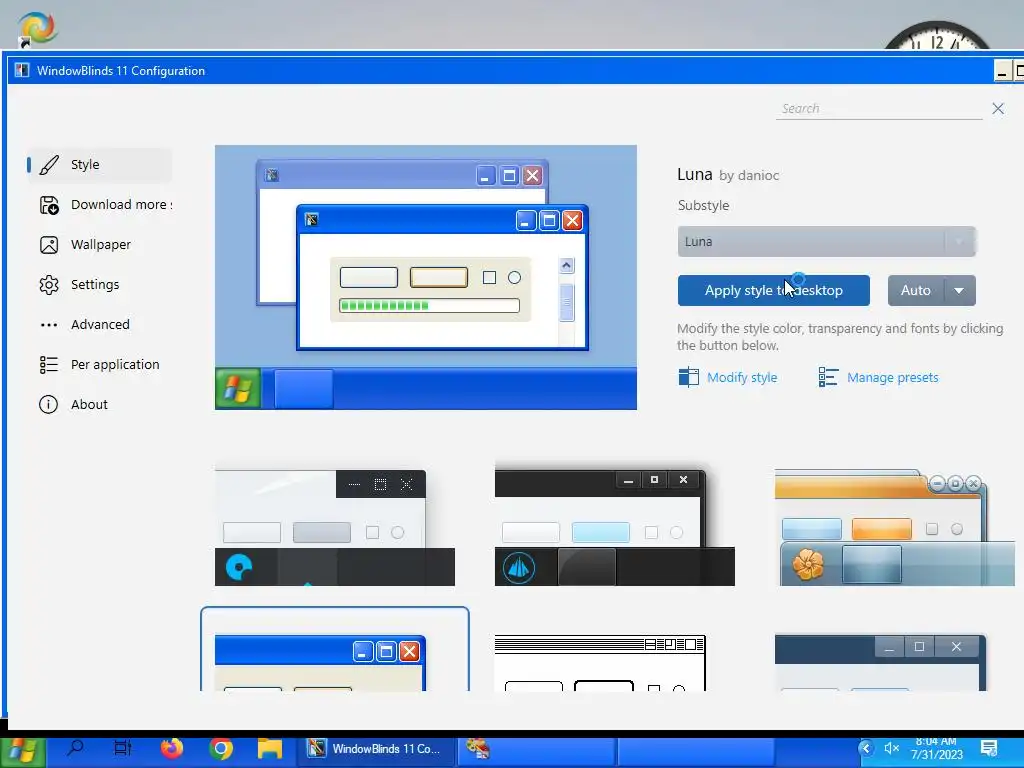Click WindowBlinds 11 taskbar button
Viewport: 1024px width, 768px height.
377,749
